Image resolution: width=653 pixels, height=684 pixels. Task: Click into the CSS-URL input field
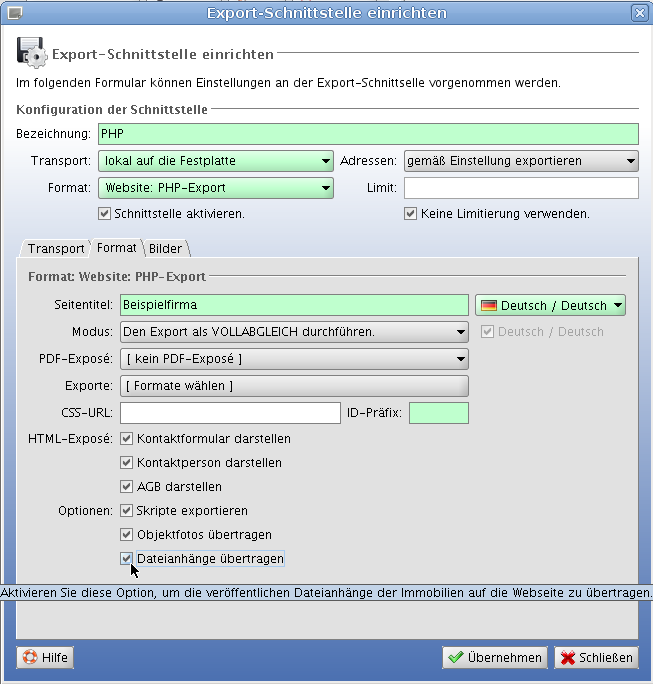(230, 413)
